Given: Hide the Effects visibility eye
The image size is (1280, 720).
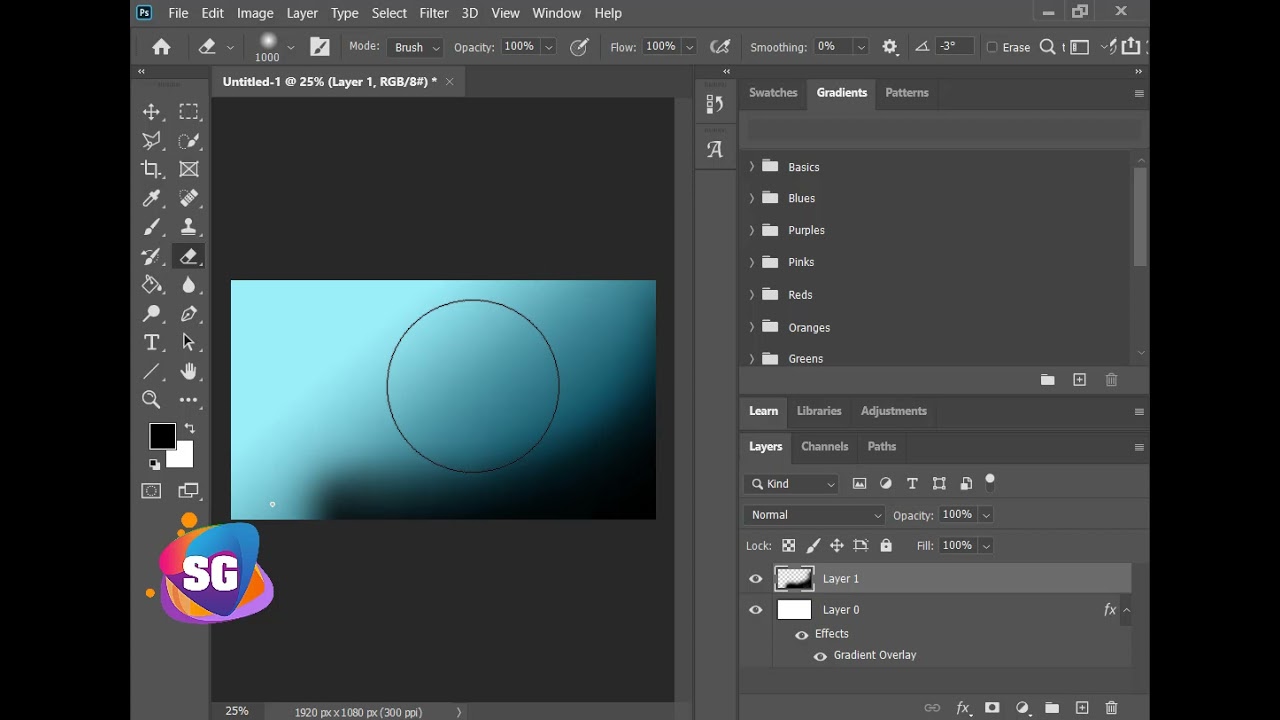Looking at the screenshot, I should coord(801,634).
